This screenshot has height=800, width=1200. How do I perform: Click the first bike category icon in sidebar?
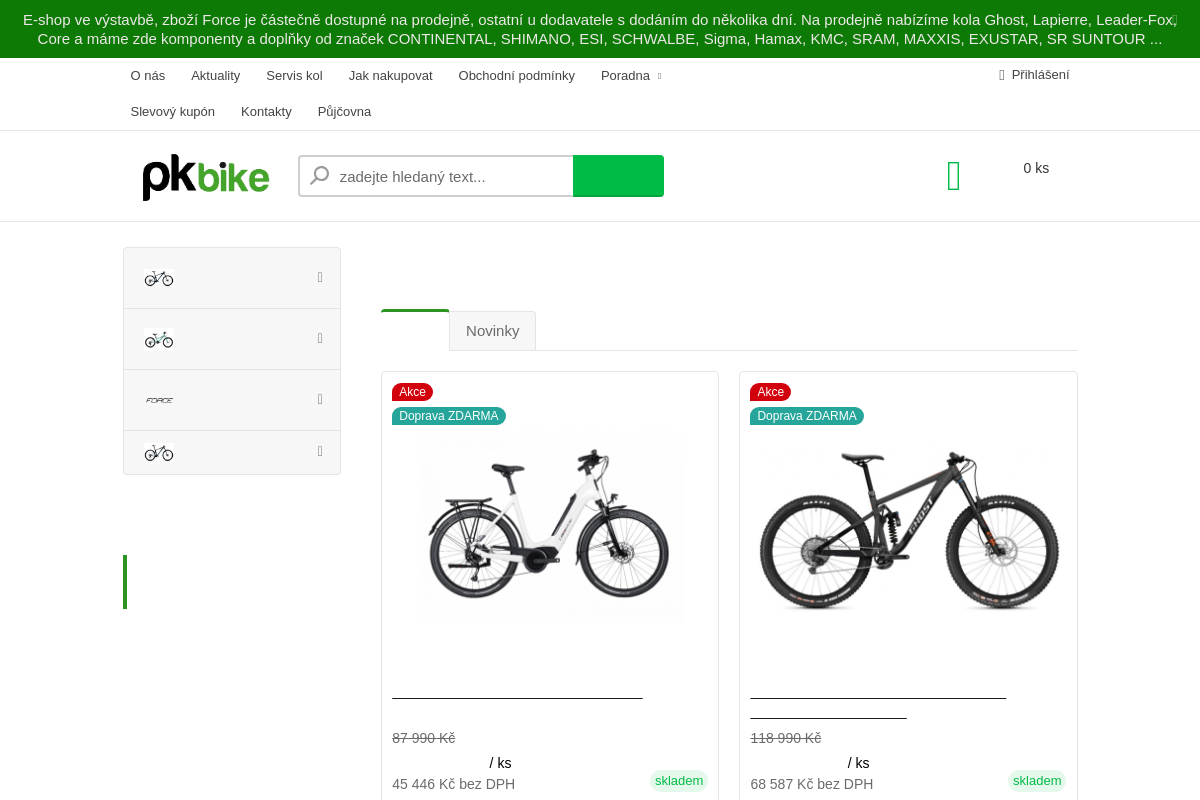[158, 277]
